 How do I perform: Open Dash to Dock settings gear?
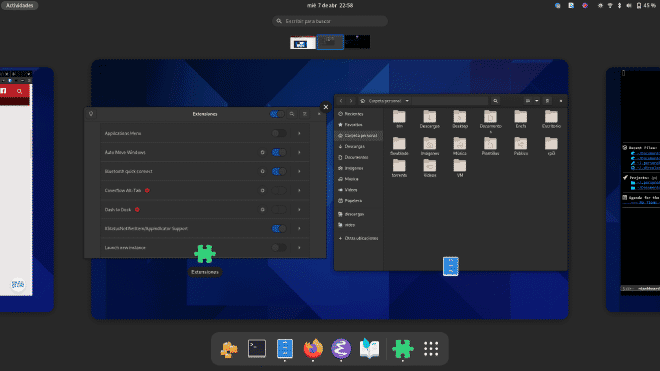pyautogui.click(x=262, y=209)
